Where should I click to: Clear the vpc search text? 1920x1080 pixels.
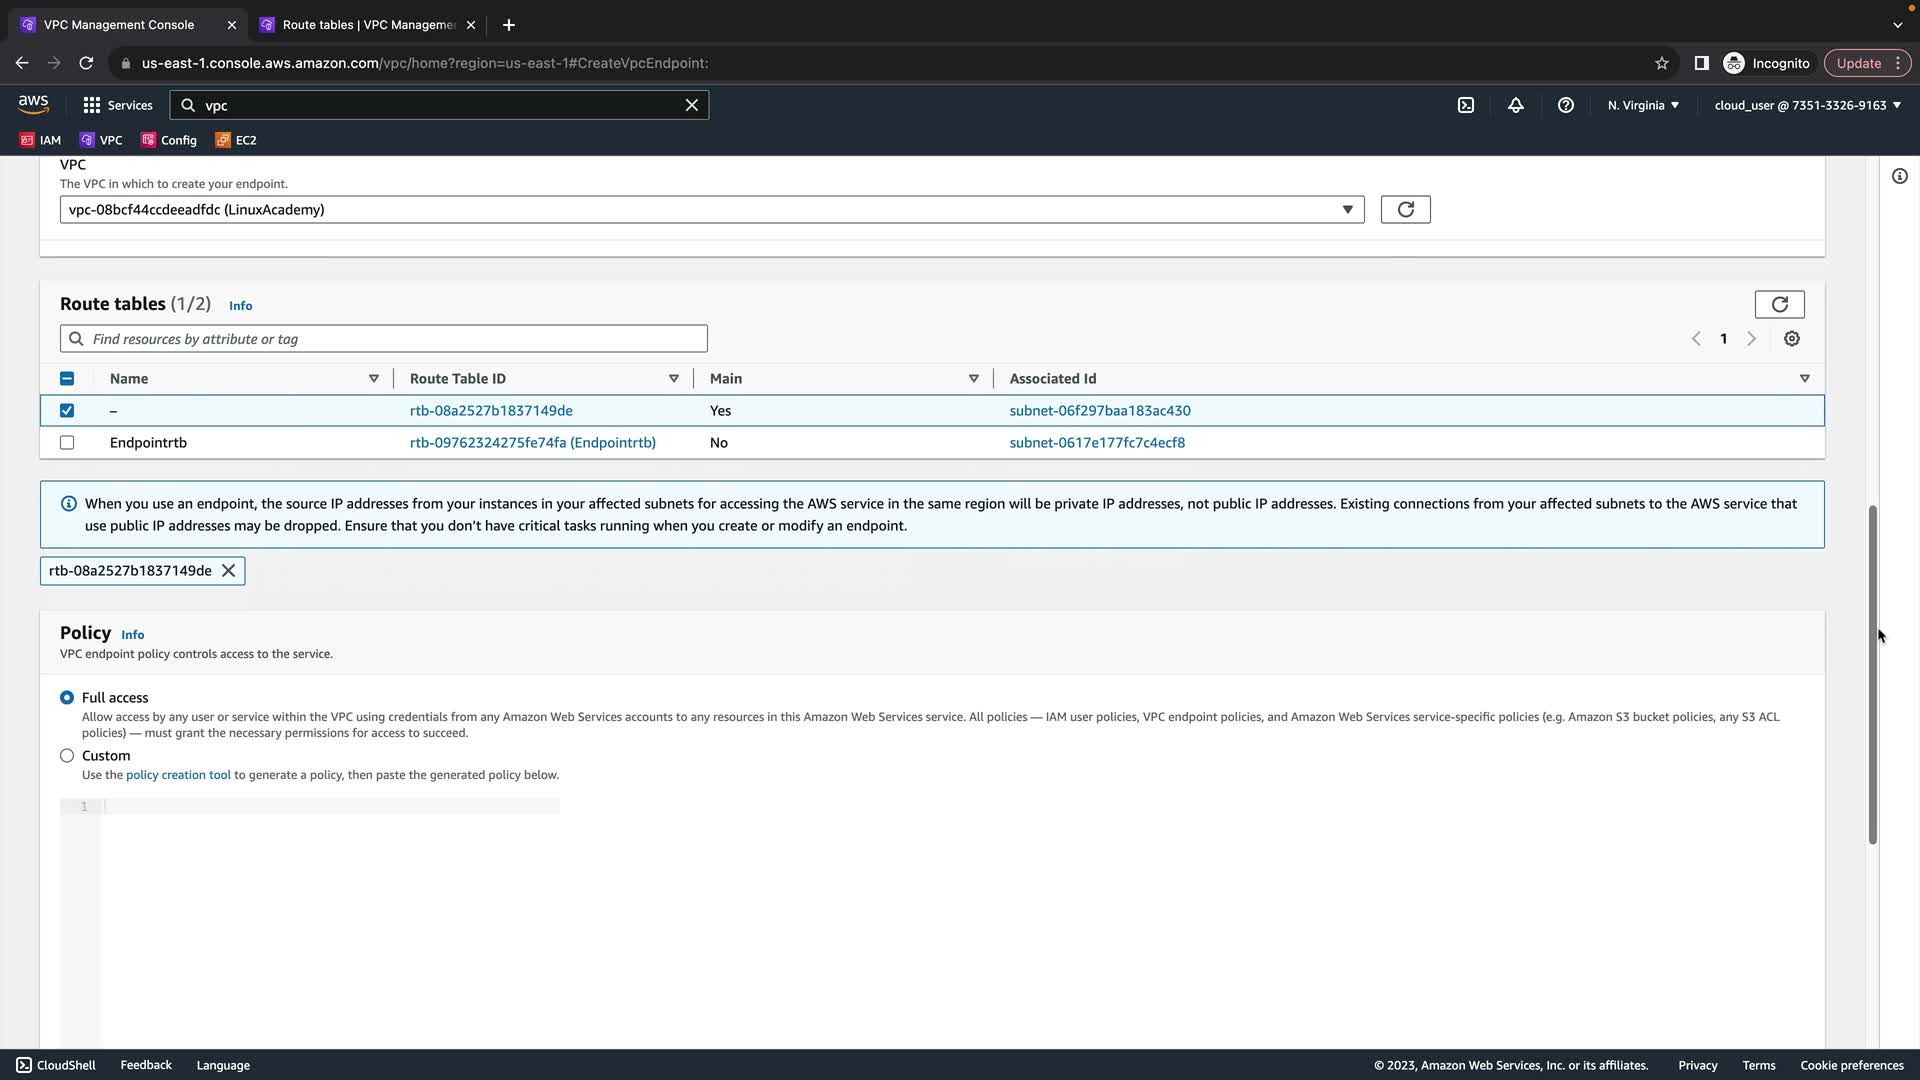click(x=691, y=105)
